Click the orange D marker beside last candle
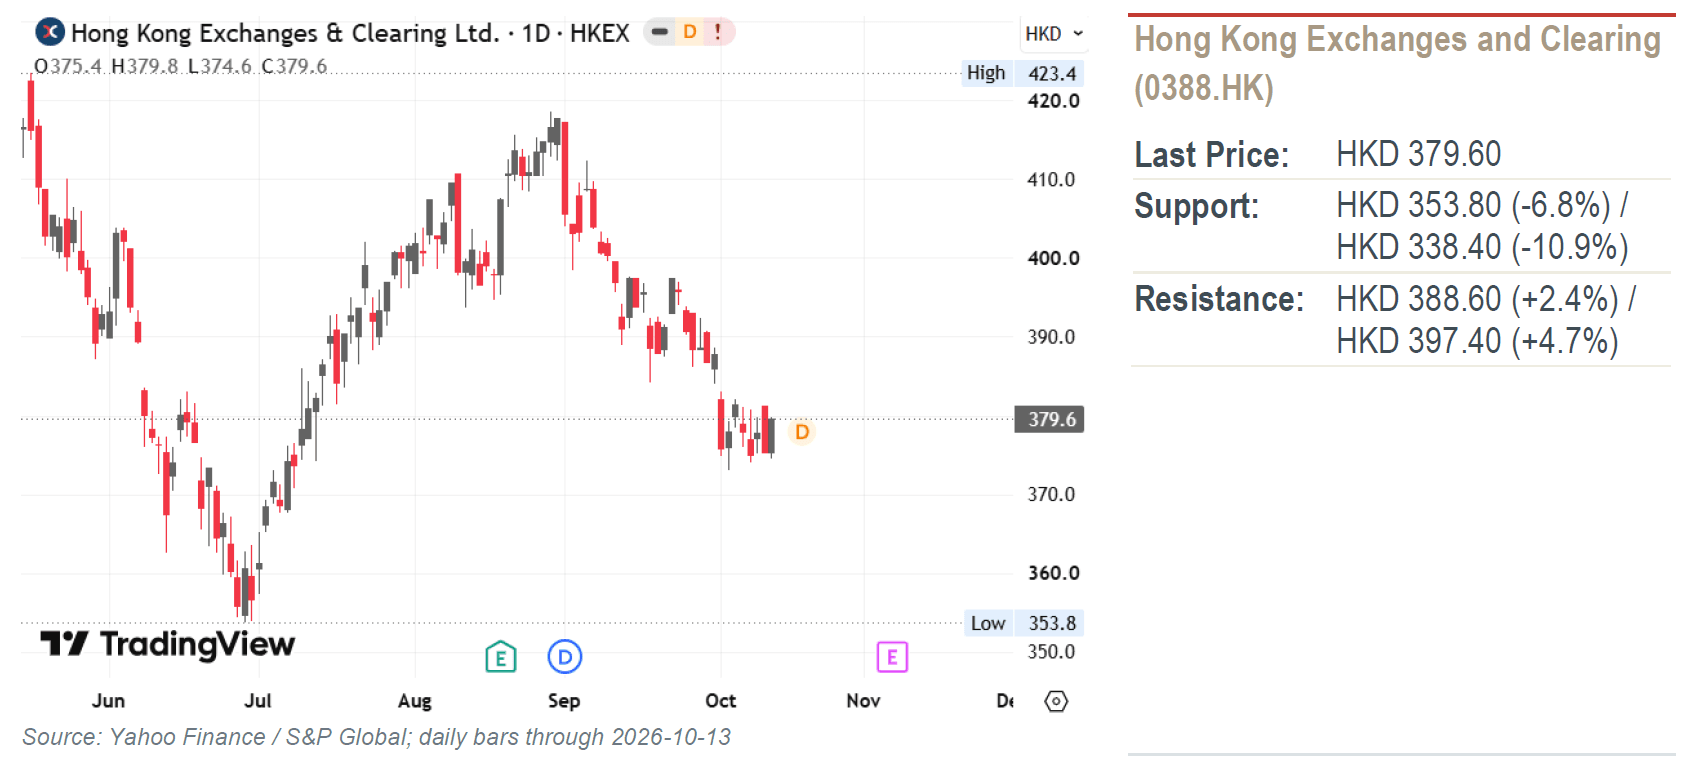 (x=802, y=432)
